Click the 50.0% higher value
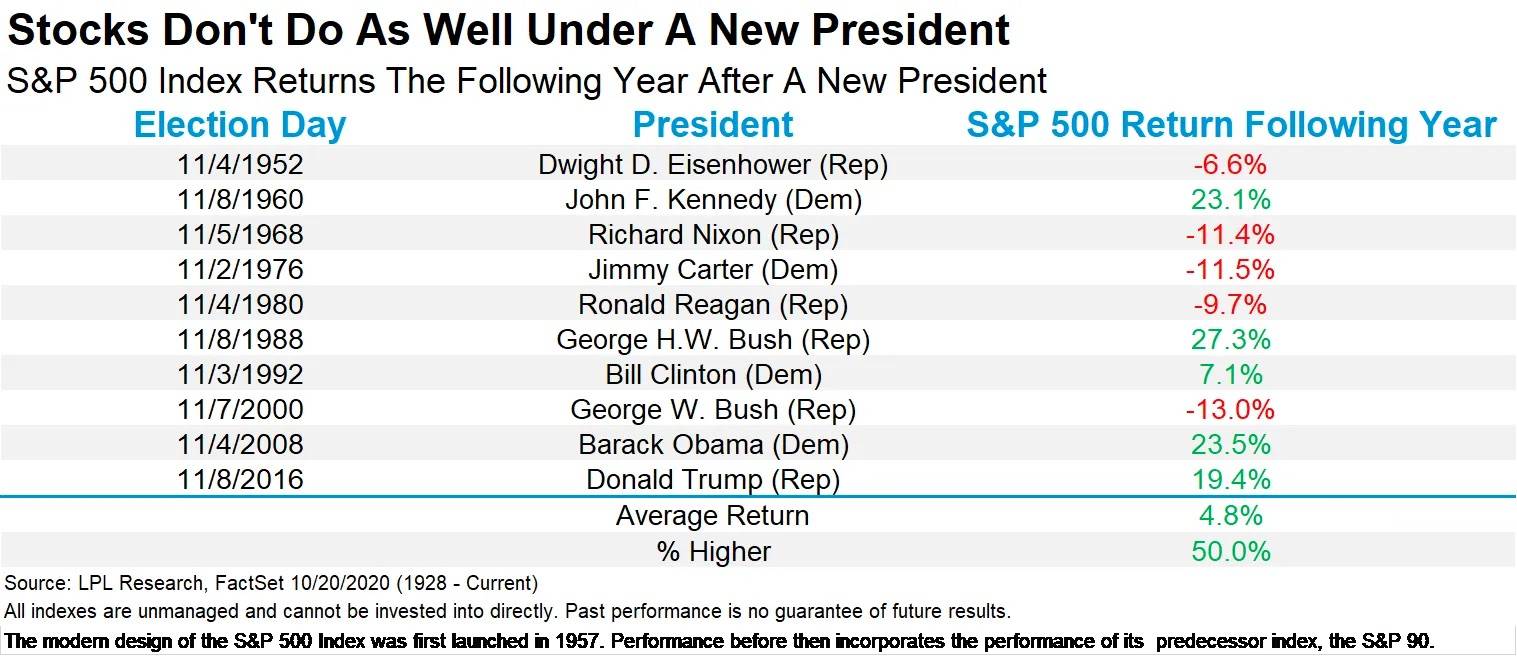 pos(1231,551)
